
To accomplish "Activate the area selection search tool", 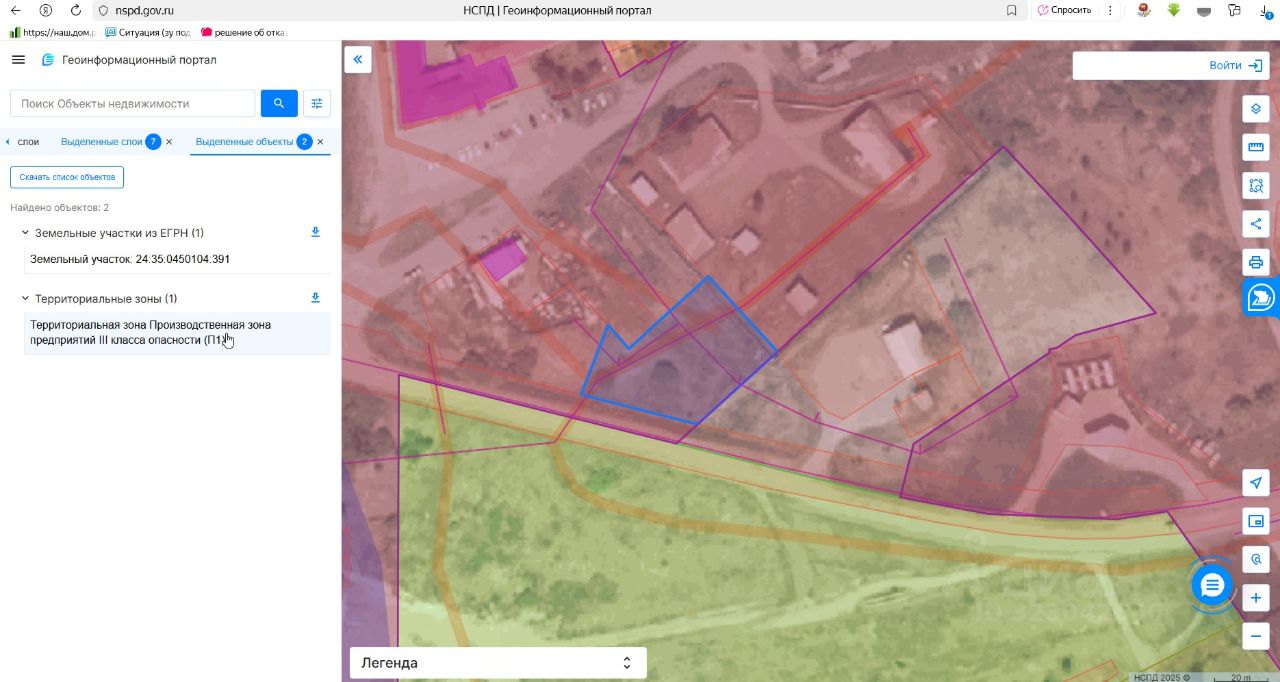I will [x=1256, y=186].
